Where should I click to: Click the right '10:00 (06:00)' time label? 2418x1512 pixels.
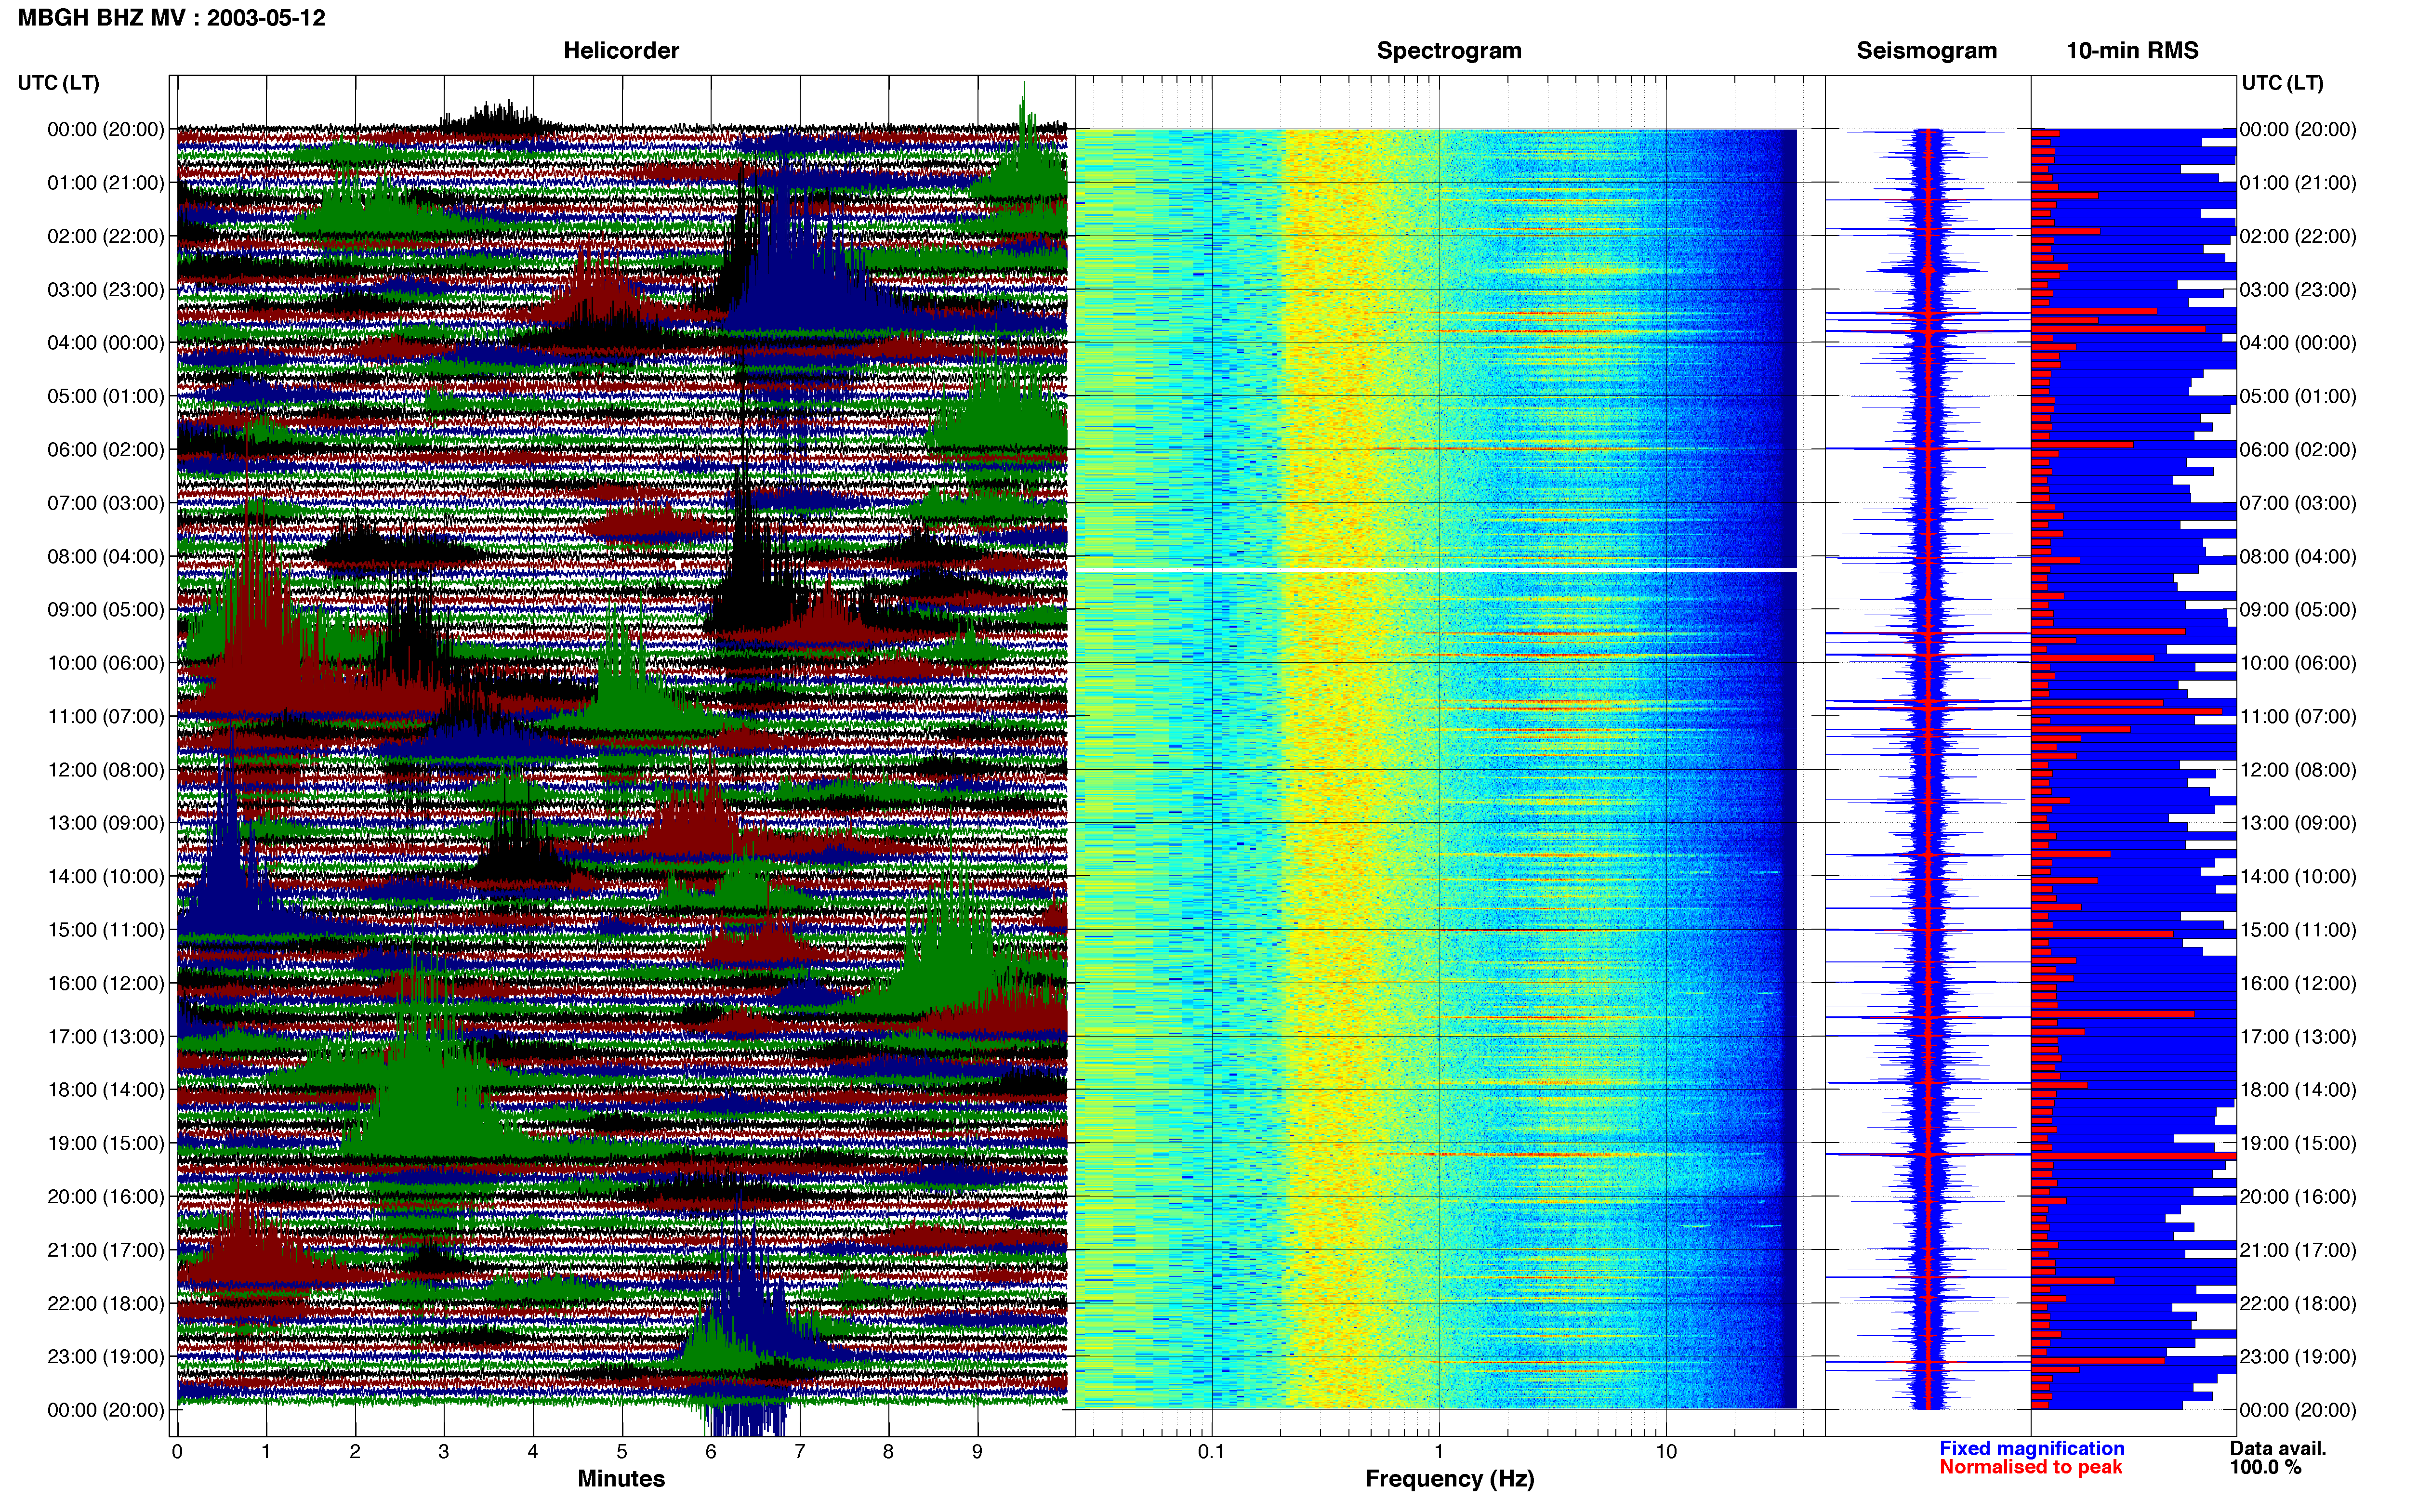[x=2298, y=663]
